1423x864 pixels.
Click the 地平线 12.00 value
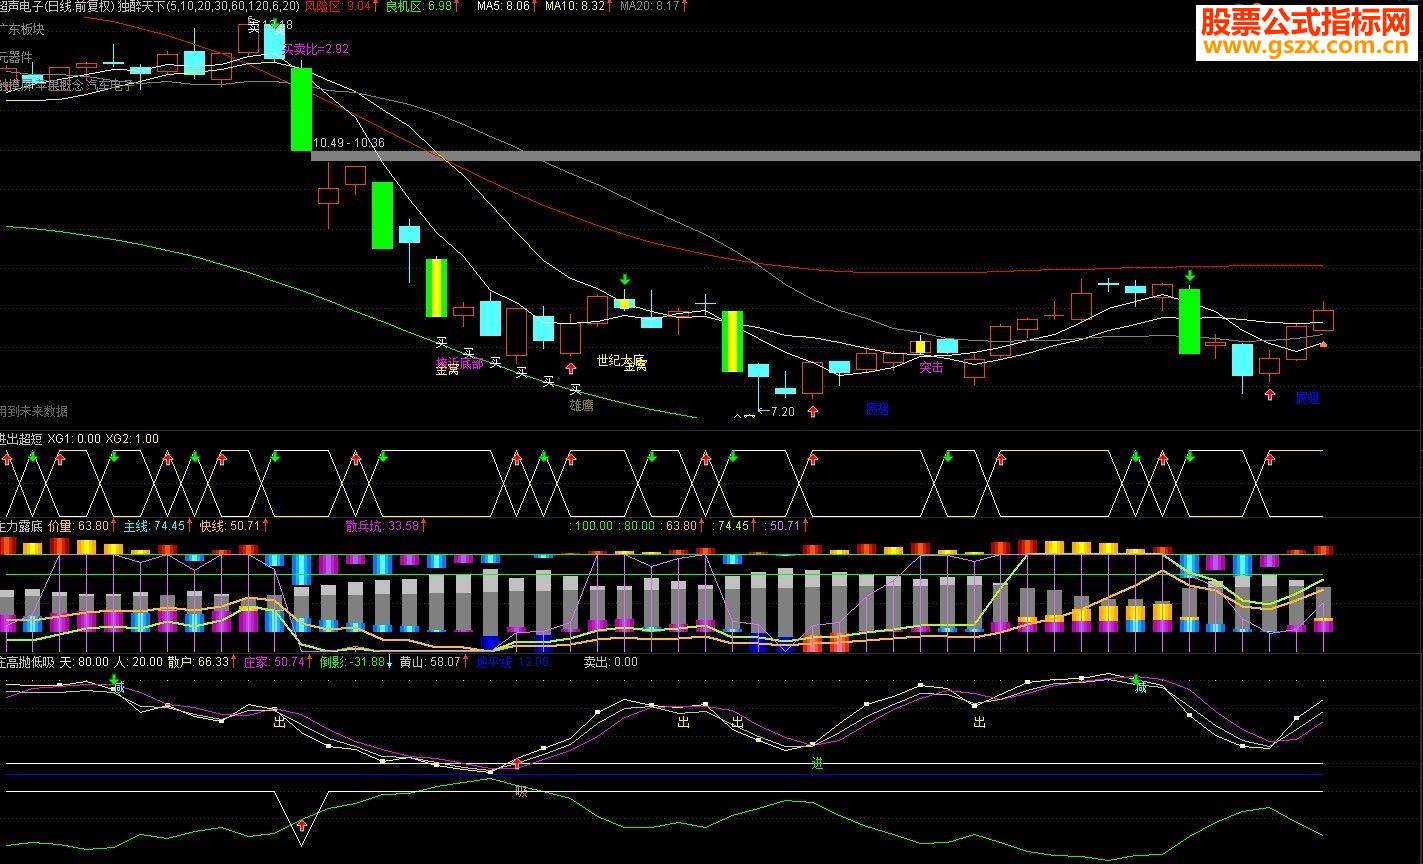pyautogui.click(x=513, y=662)
